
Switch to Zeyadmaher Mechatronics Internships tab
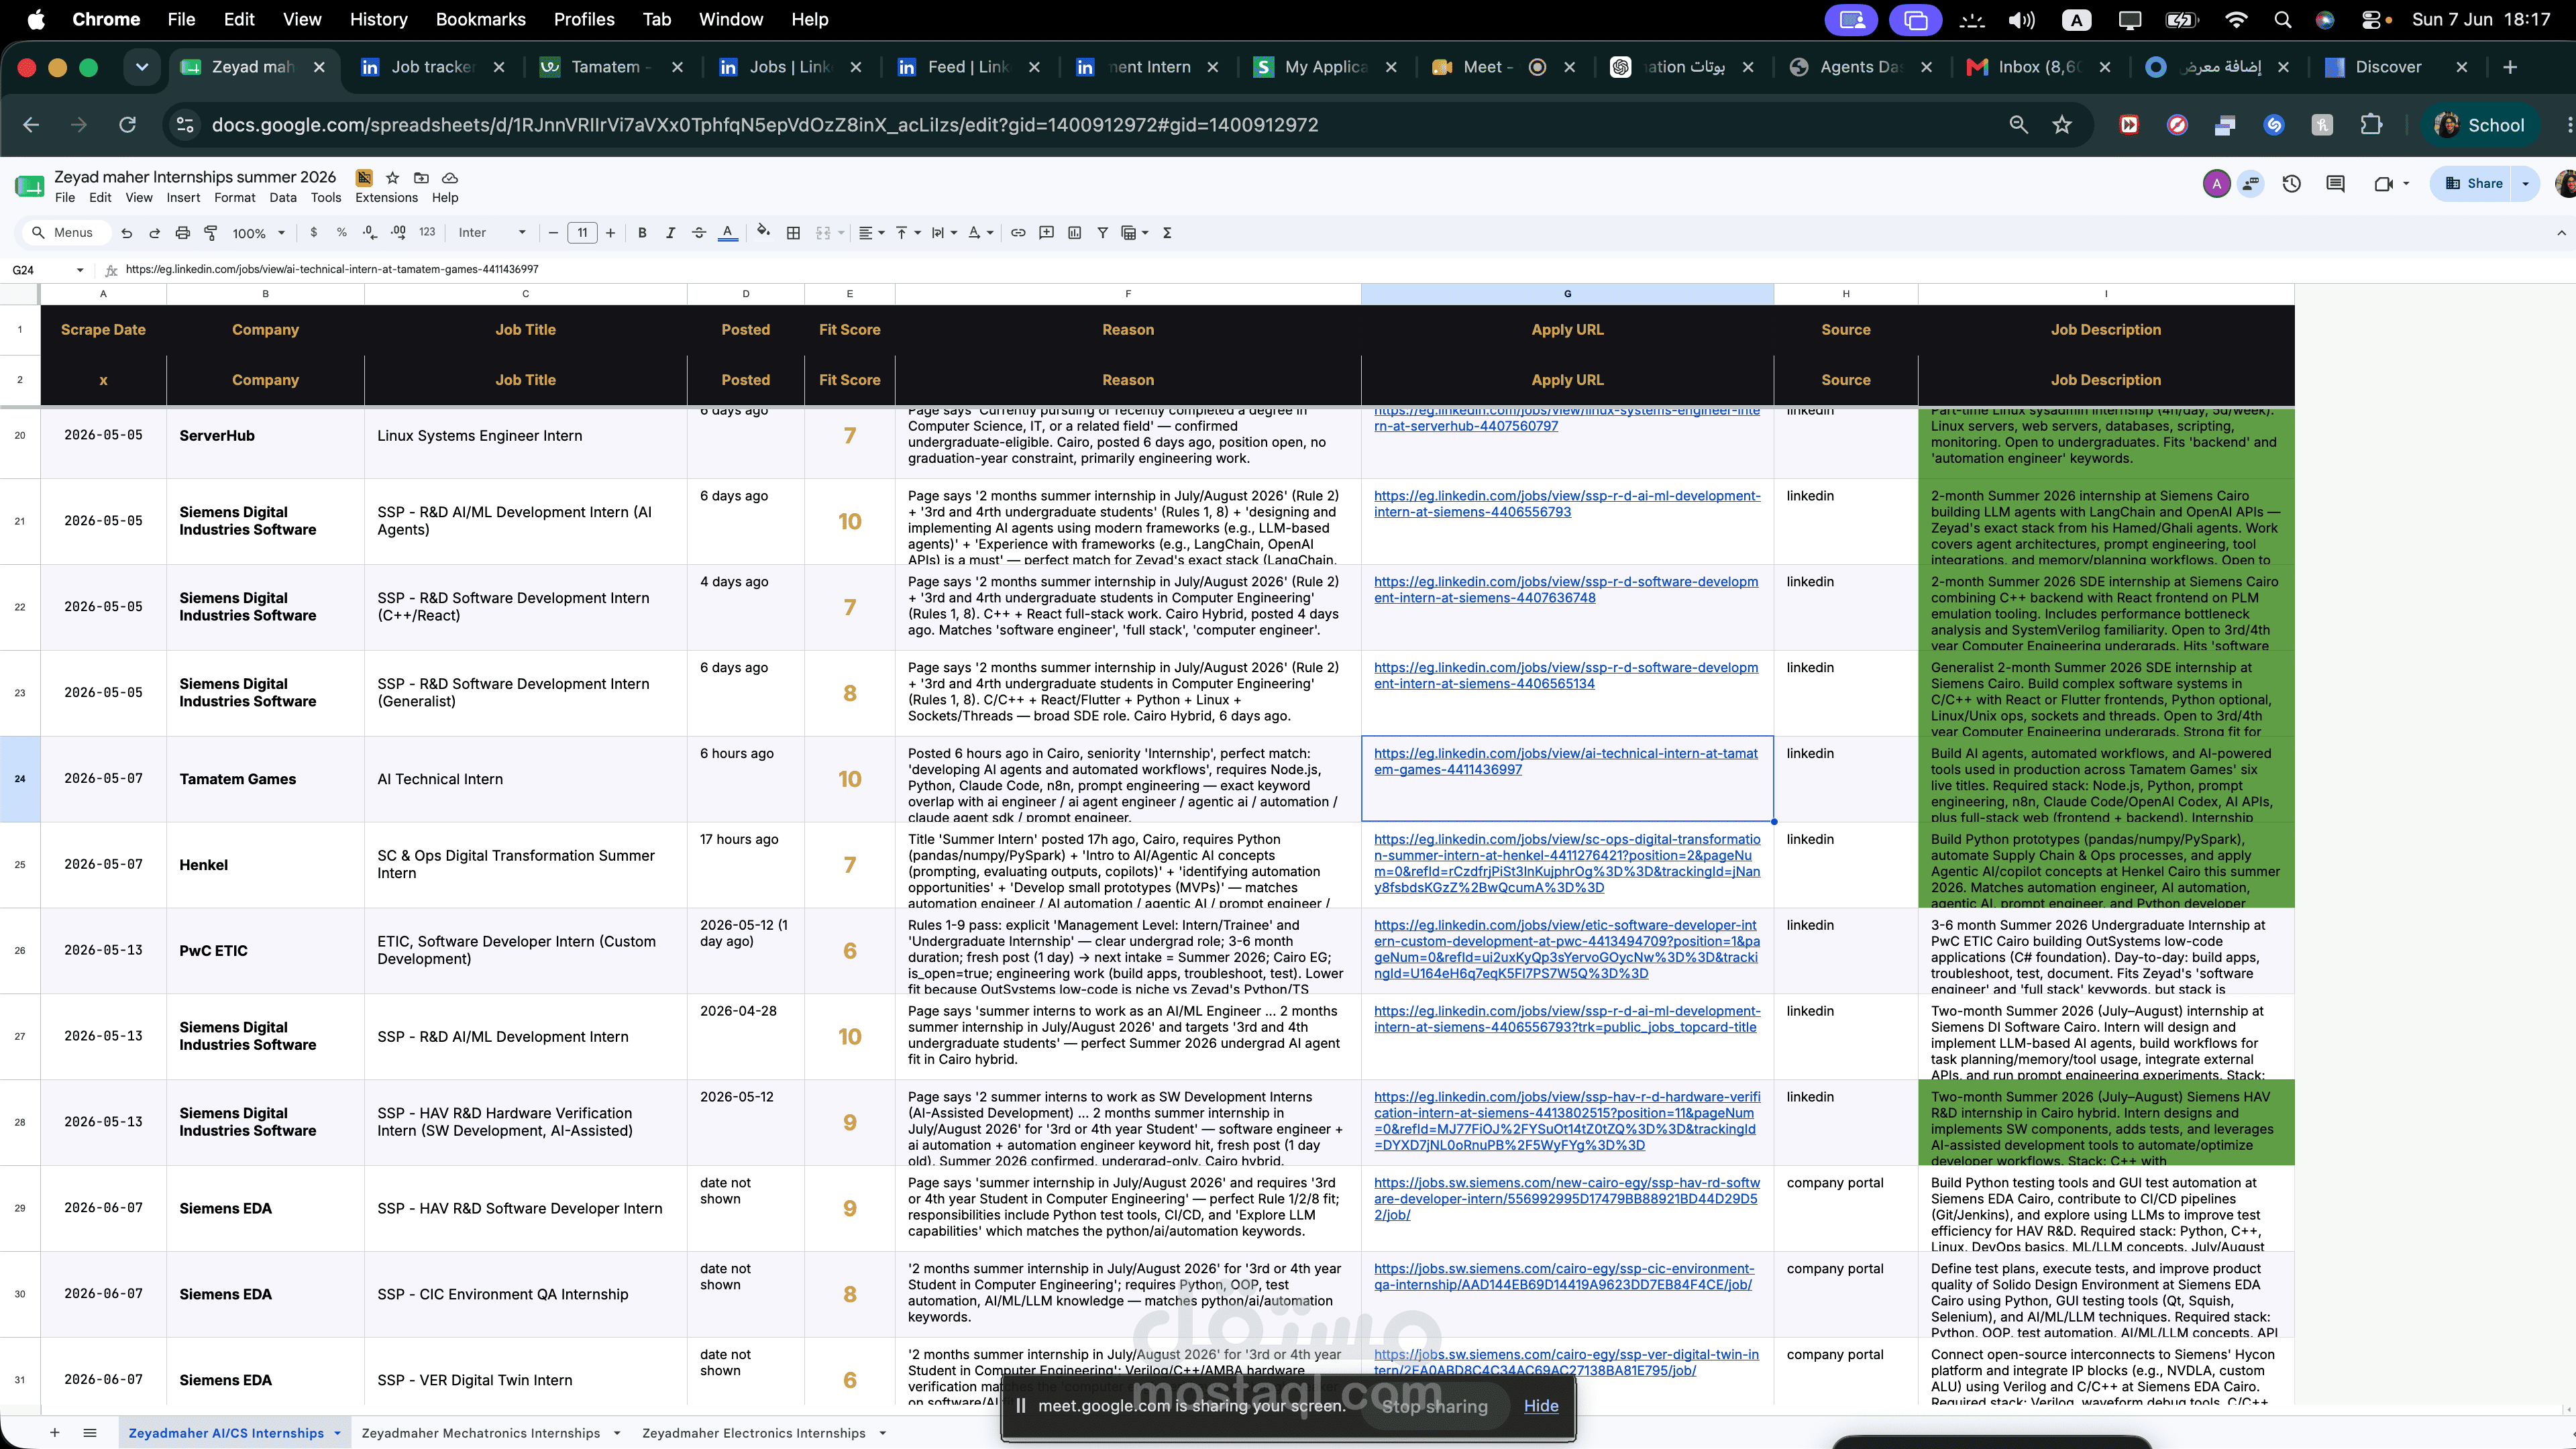(x=480, y=1433)
